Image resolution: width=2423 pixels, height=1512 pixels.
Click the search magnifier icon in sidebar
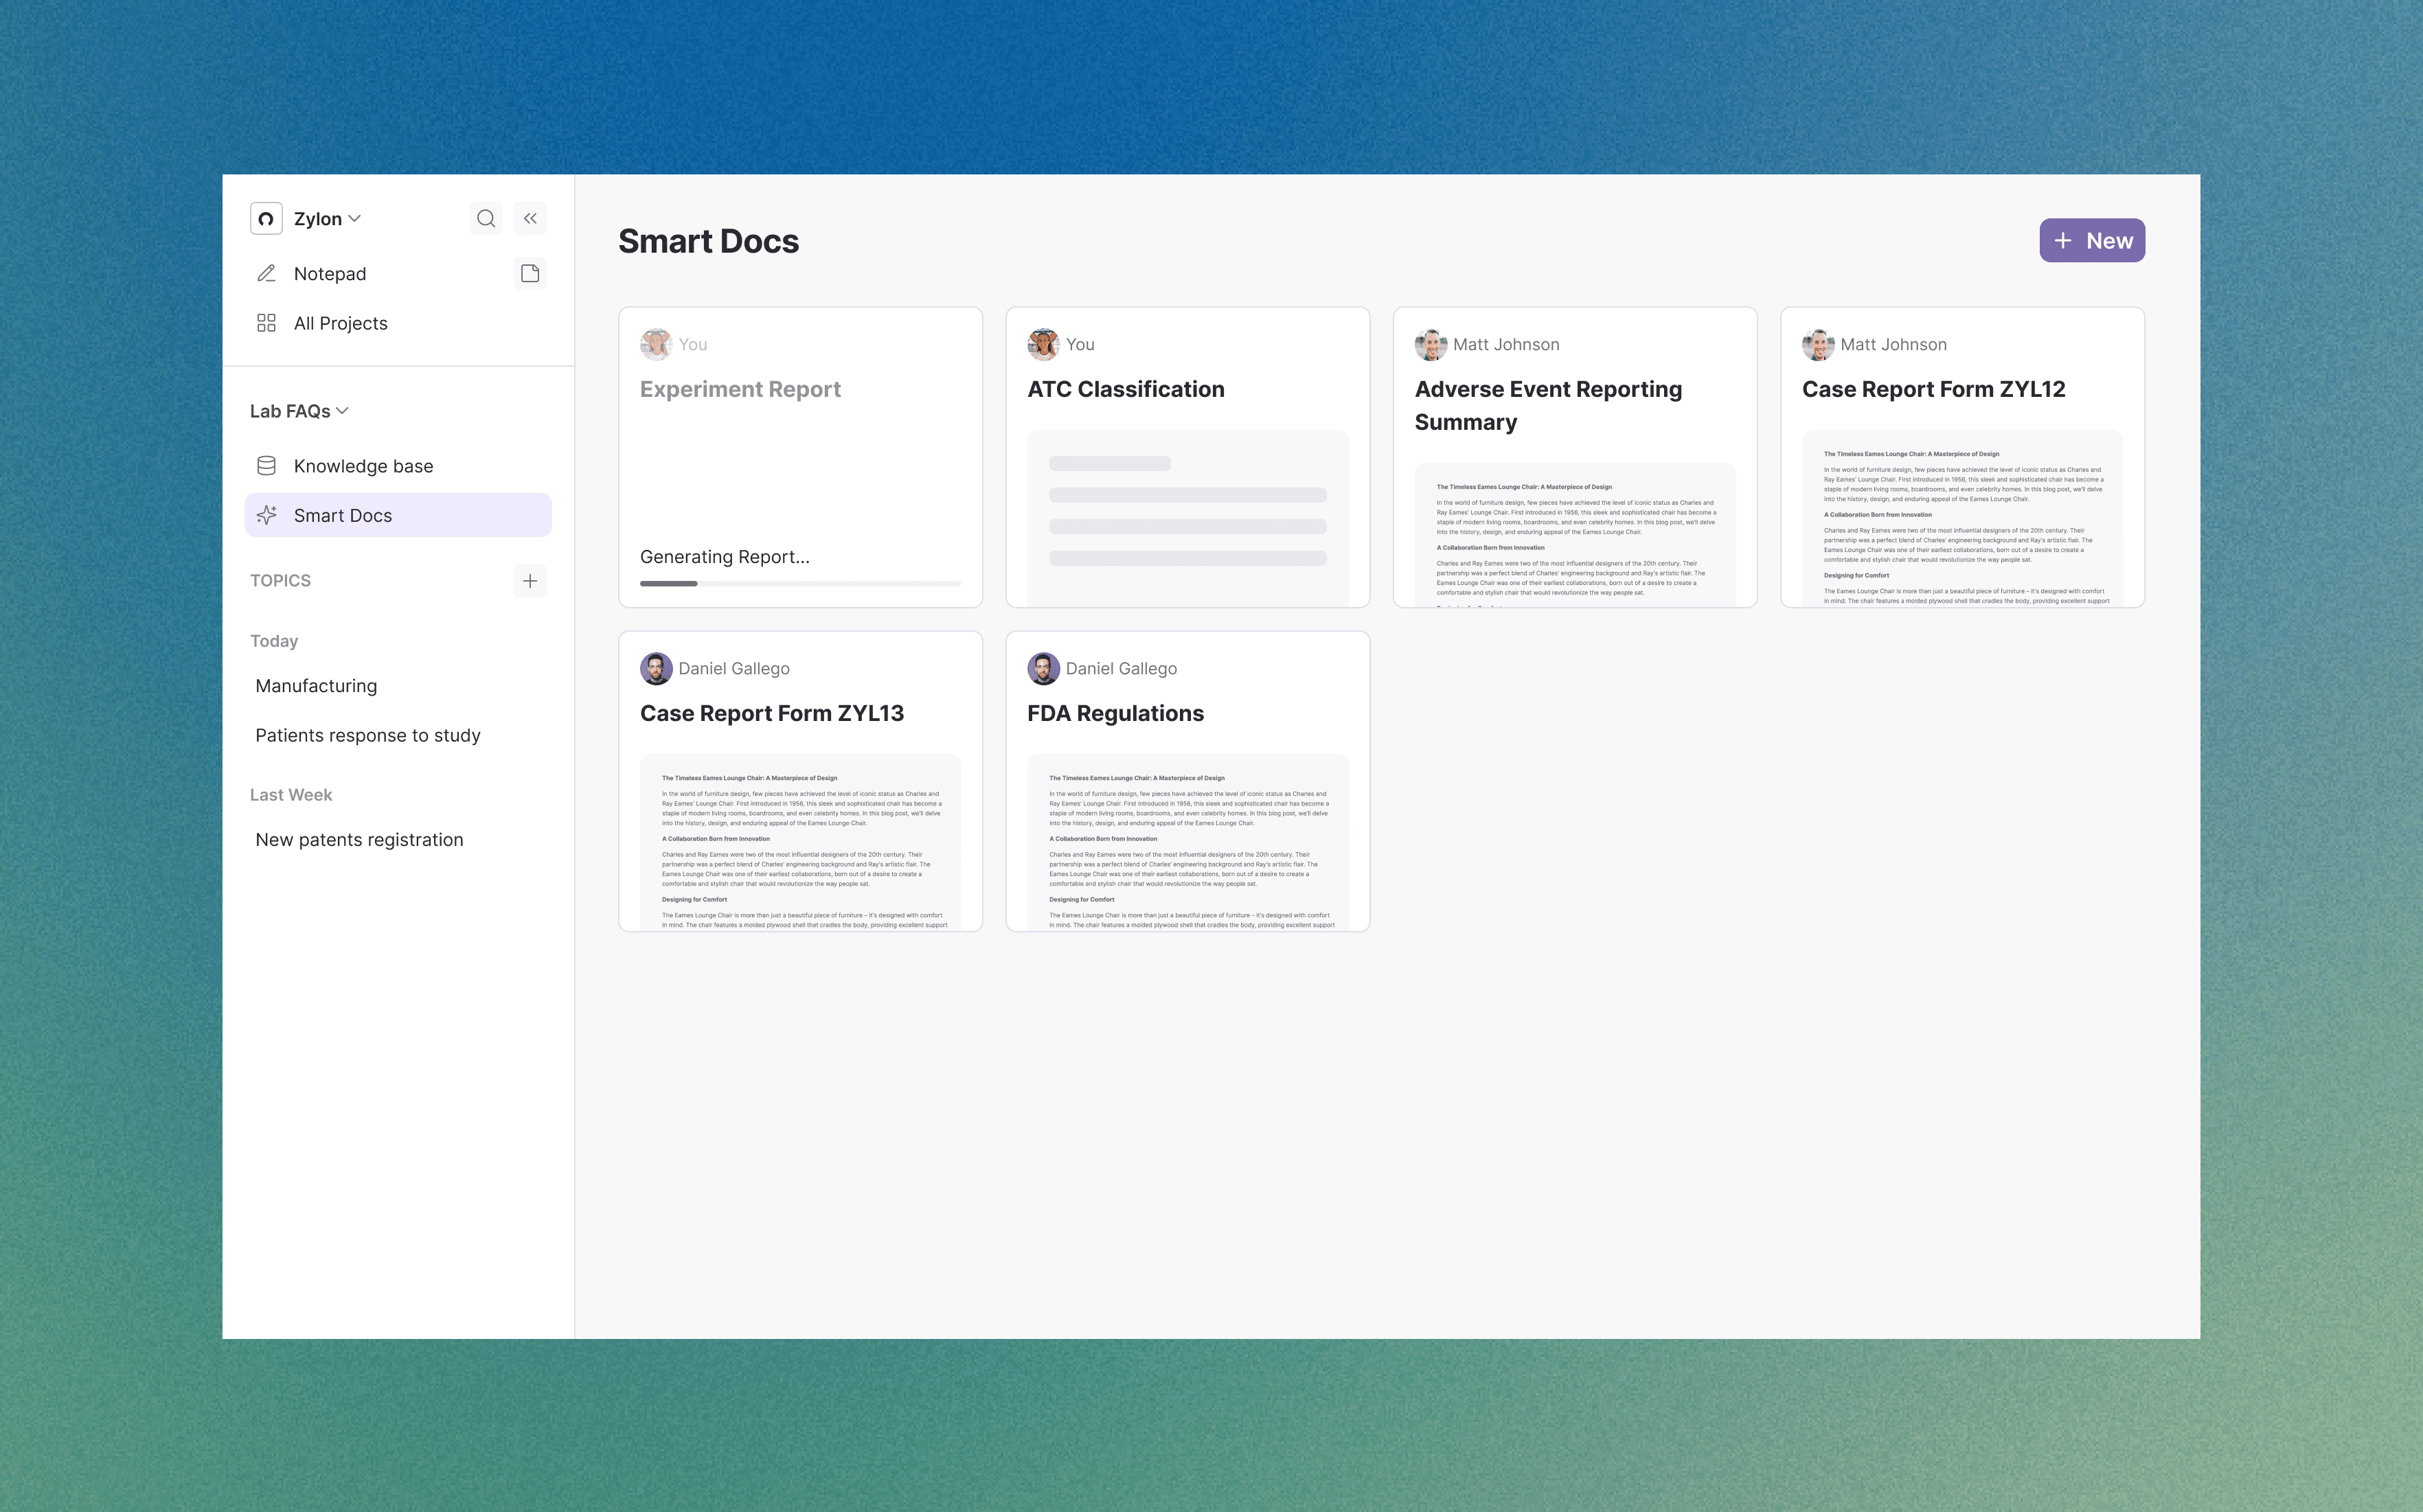[486, 218]
